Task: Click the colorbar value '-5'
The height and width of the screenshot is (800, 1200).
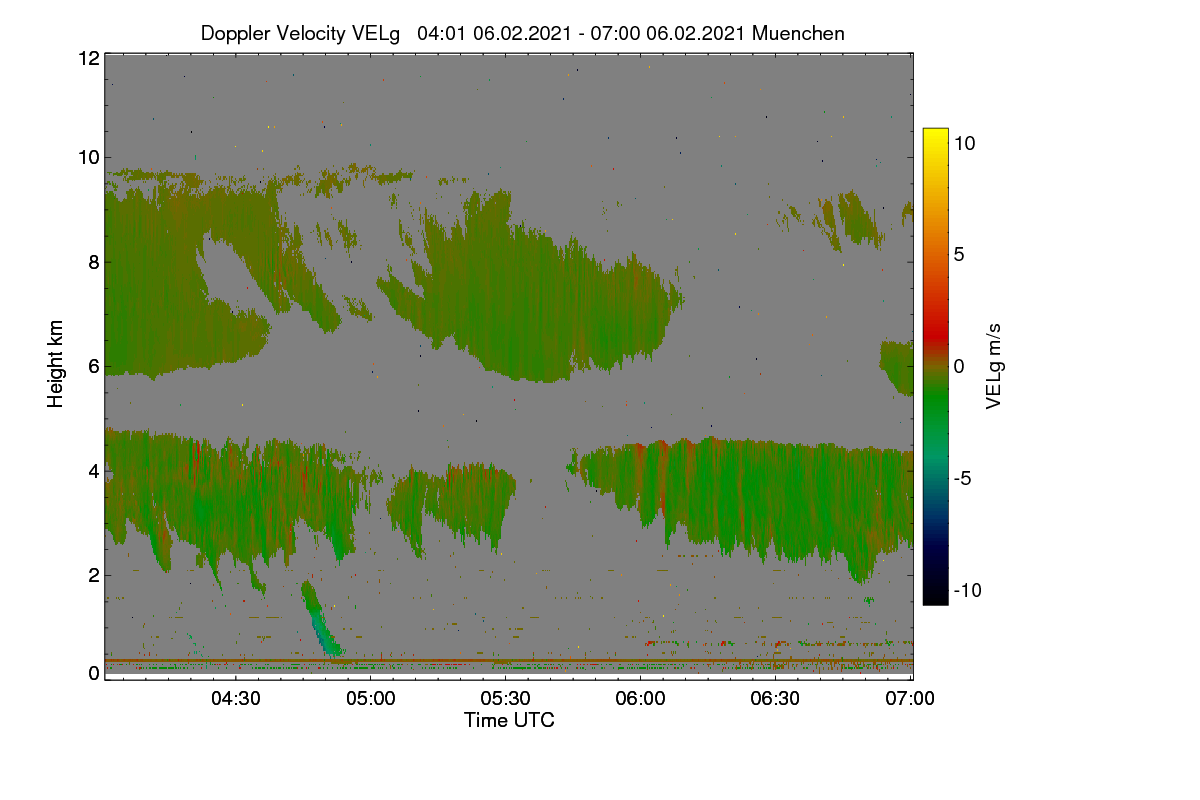Action: point(963,478)
